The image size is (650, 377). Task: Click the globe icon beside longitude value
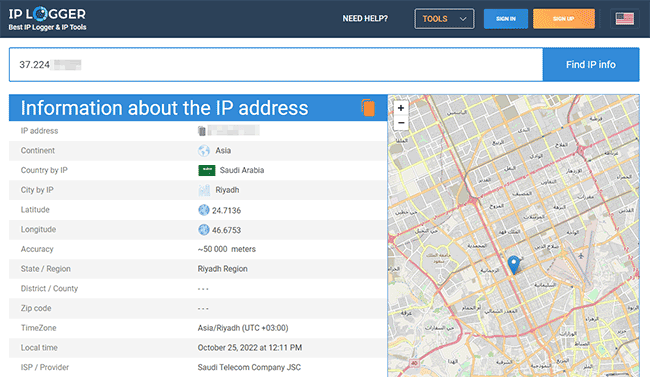[204, 230]
